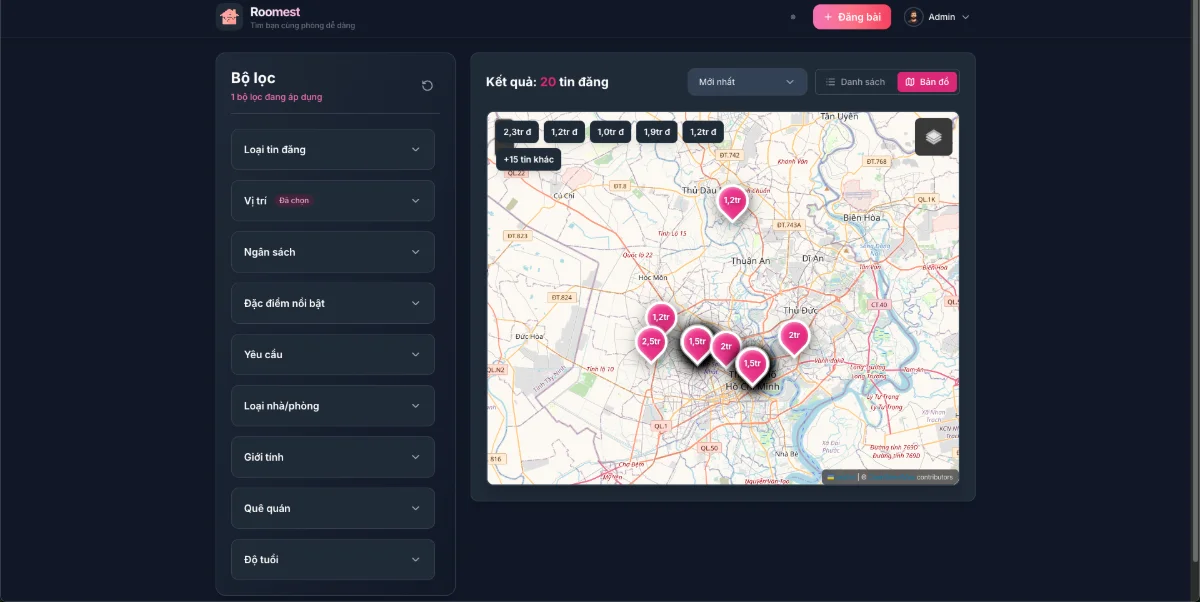
Task: Switch to Danh sách list view
Action: coord(856,82)
